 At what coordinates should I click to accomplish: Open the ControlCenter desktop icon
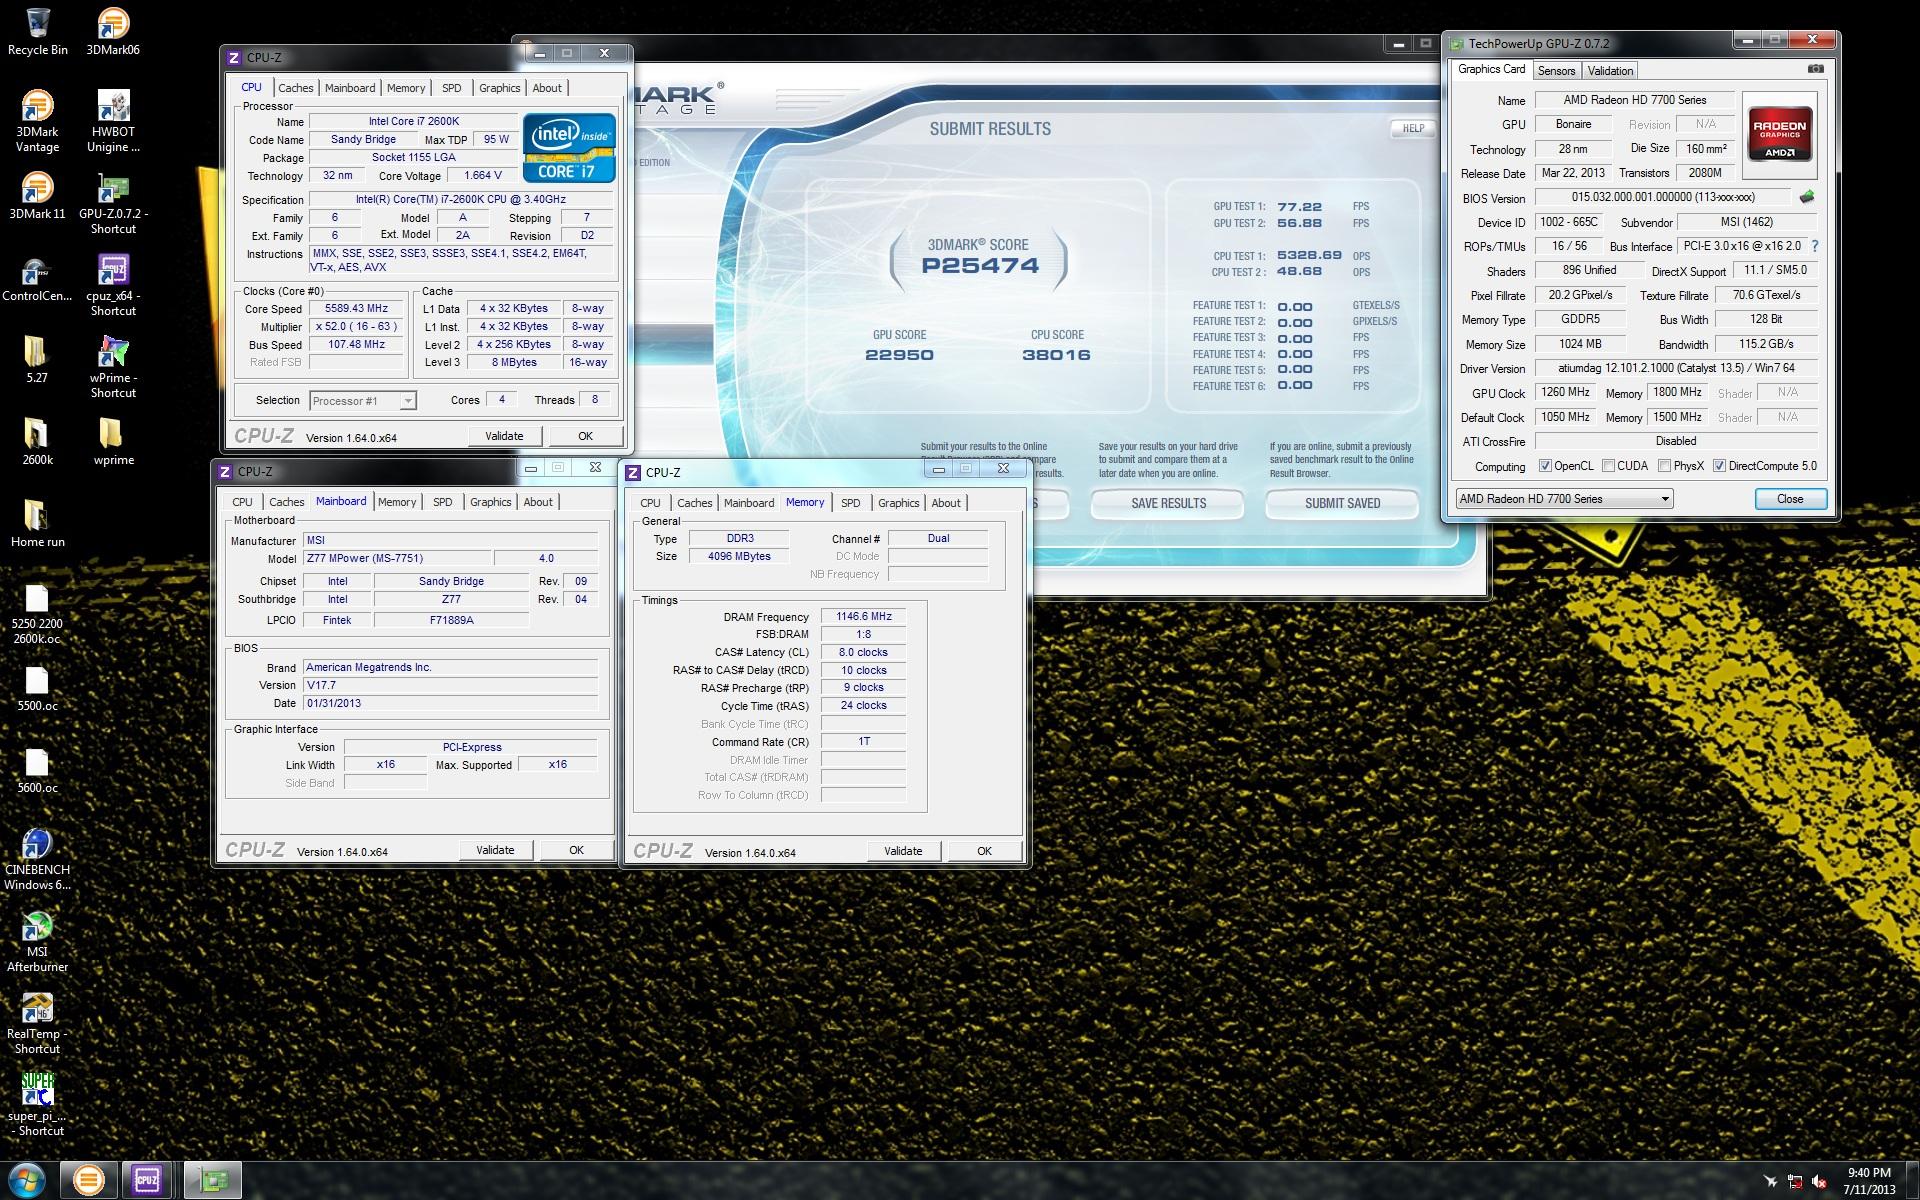[38, 278]
